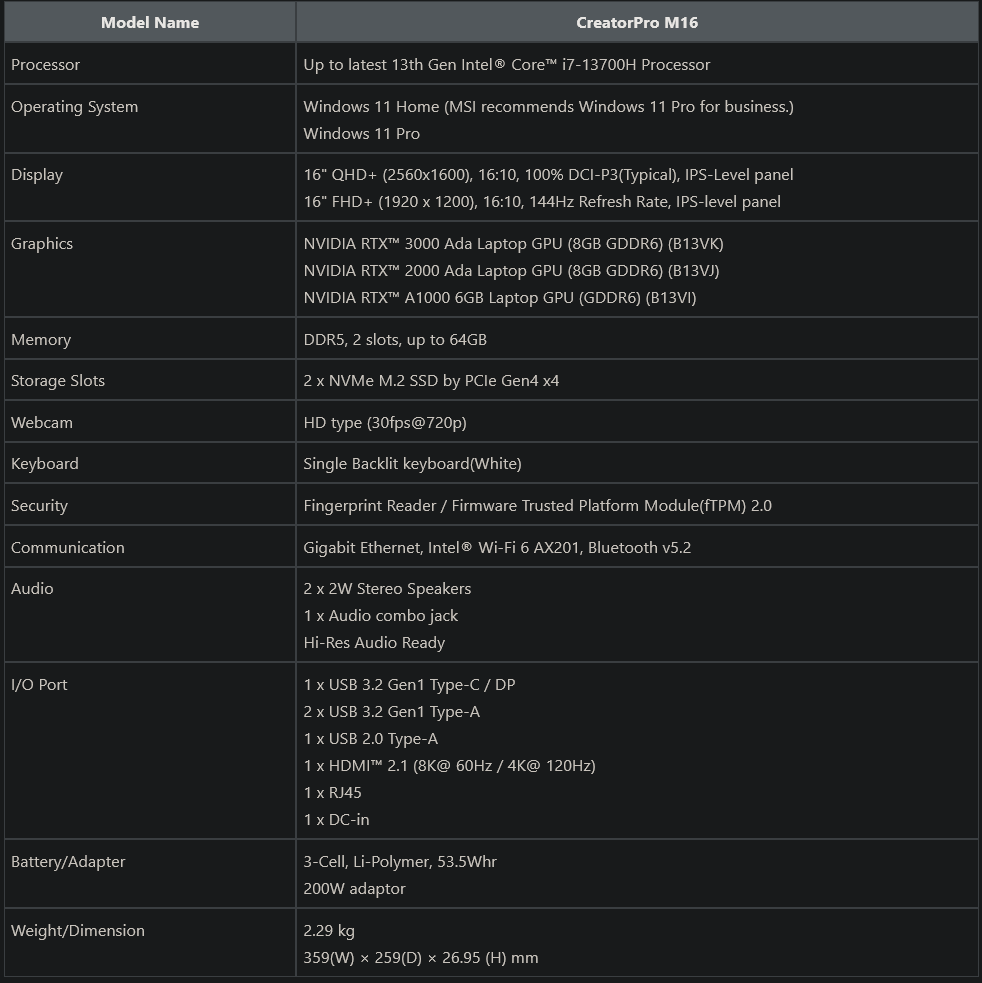This screenshot has width=982, height=983.
Task: Select the Operating System label
Action: point(75,107)
